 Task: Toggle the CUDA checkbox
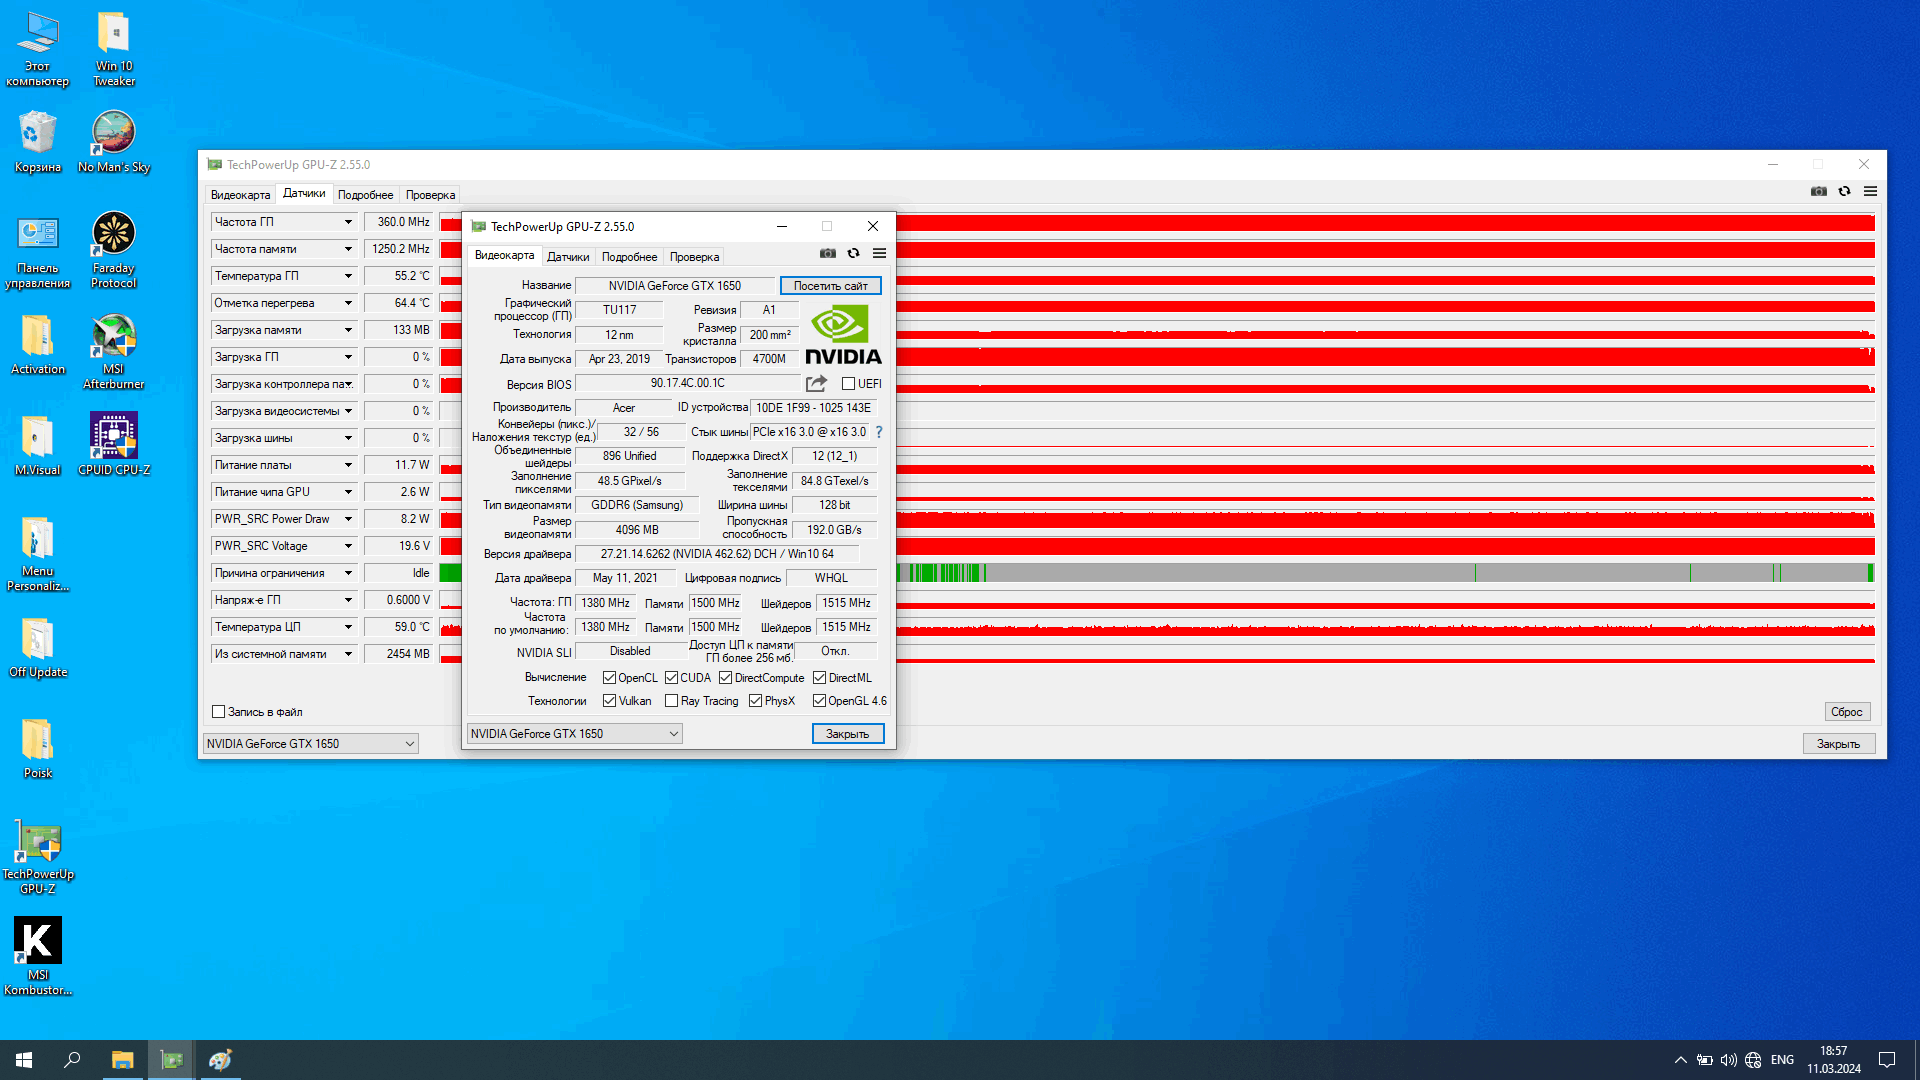point(671,678)
